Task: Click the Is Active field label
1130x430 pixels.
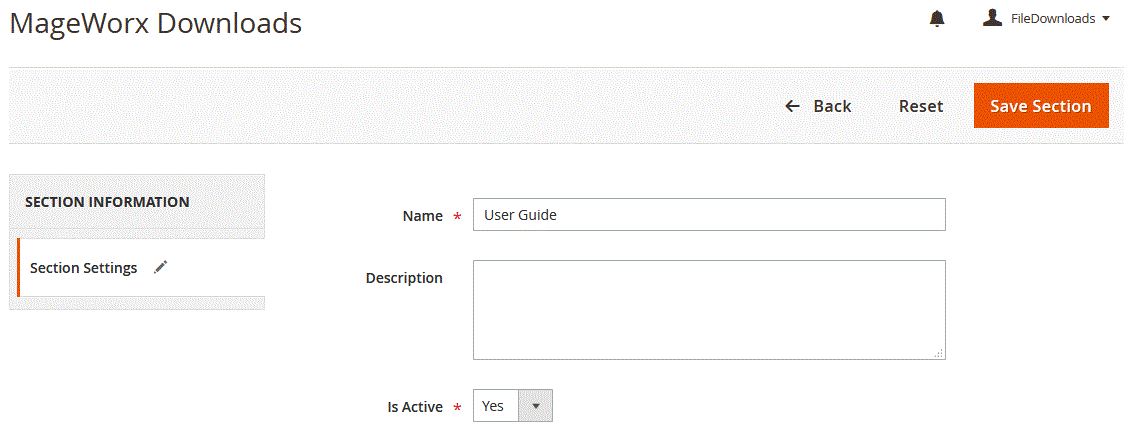Action: [x=415, y=407]
